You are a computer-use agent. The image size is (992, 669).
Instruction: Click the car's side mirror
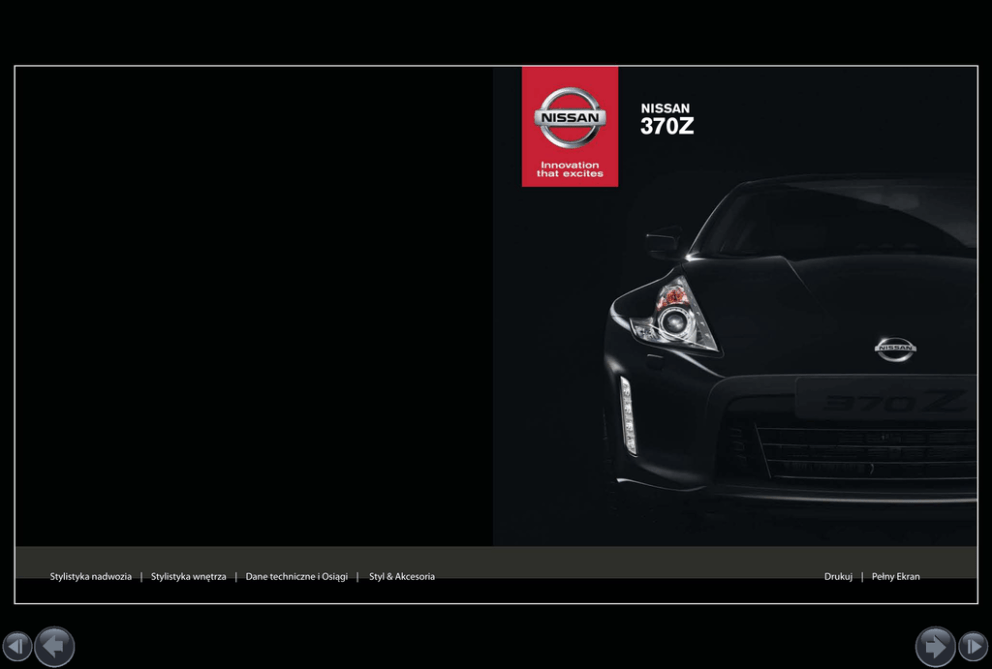pos(664,241)
